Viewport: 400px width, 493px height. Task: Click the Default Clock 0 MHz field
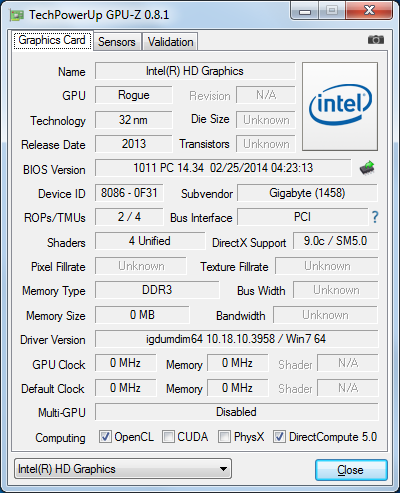pyautogui.click(x=126, y=388)
